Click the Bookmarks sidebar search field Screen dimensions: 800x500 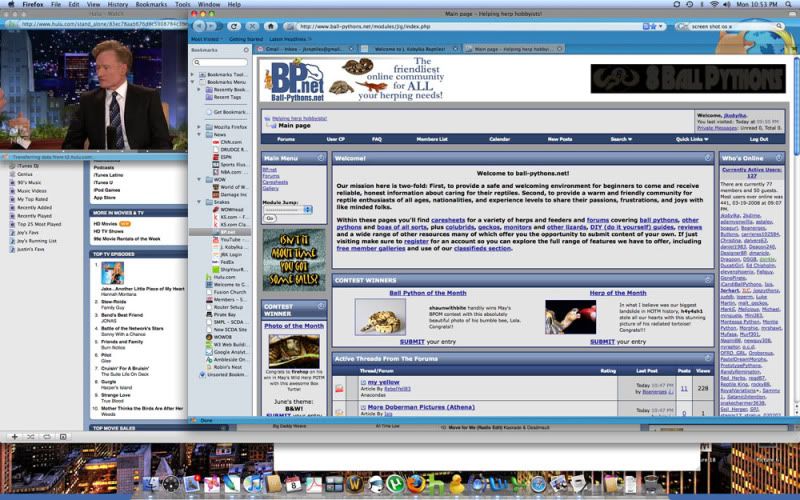pos(220,62)
